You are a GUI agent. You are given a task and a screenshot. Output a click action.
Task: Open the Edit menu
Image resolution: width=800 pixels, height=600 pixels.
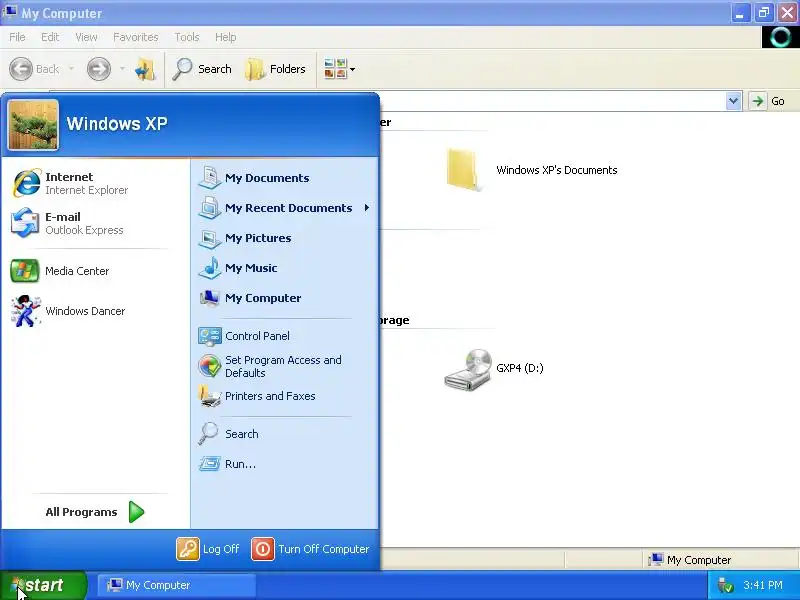click(50, 37)
